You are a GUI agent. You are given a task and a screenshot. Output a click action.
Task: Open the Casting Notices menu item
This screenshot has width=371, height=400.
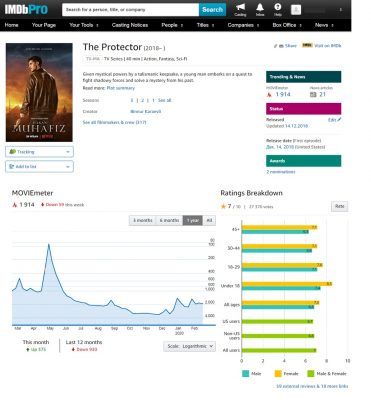(x=130, y=25)
